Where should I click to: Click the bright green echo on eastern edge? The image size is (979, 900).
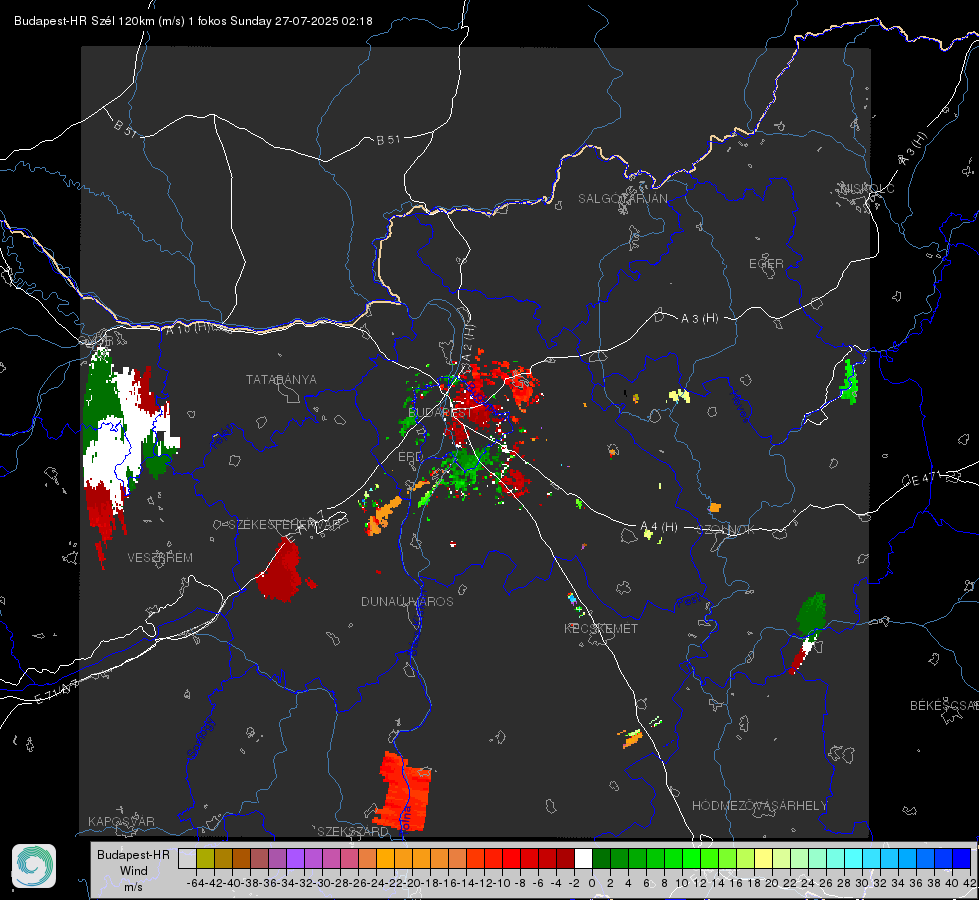[849, 382]
